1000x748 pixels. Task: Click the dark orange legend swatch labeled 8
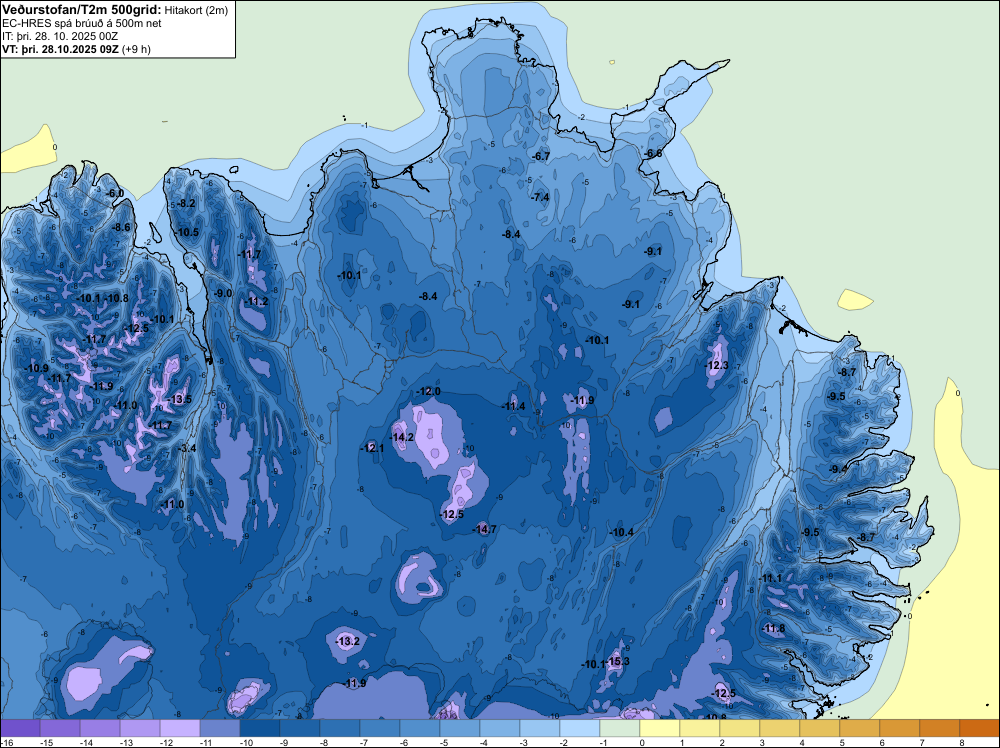pos(979,728)
